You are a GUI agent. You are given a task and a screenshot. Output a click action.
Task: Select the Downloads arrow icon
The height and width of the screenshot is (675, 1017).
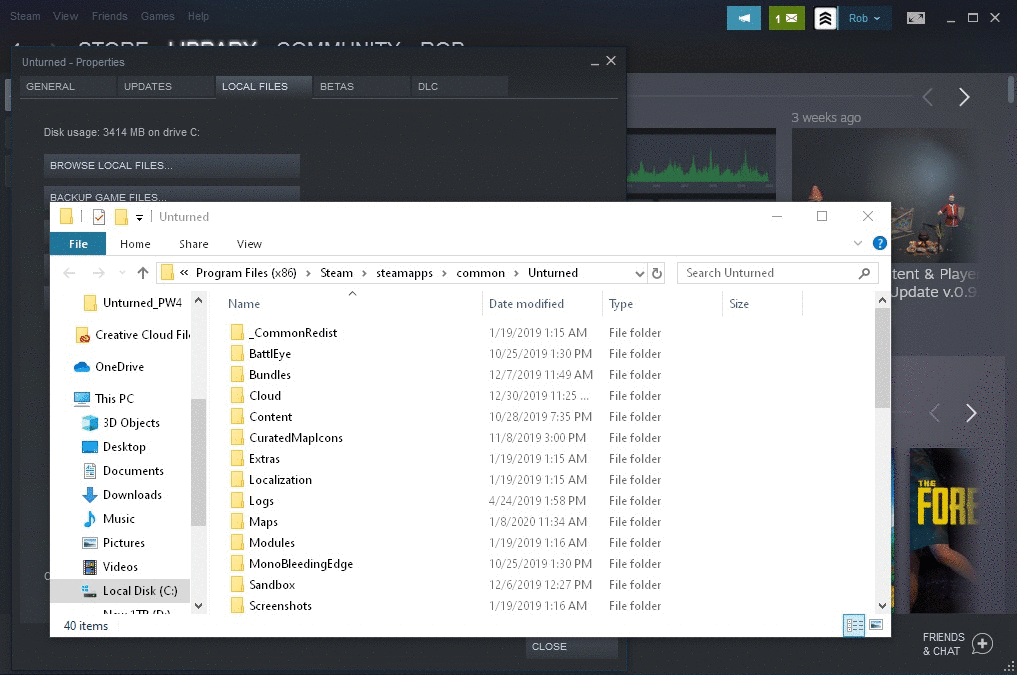[90, 495]
